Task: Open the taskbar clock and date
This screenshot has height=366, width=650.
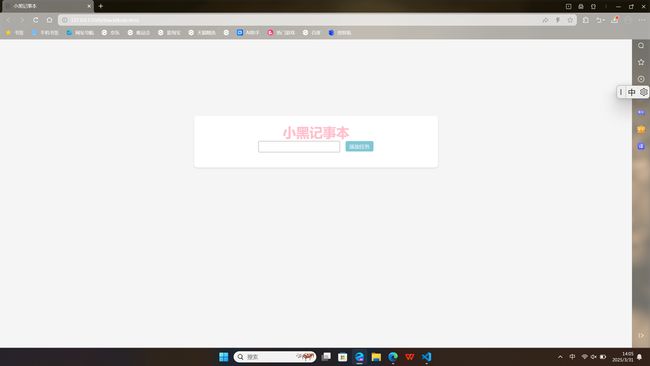Action: pyautogui.click(x=623, y=357)
